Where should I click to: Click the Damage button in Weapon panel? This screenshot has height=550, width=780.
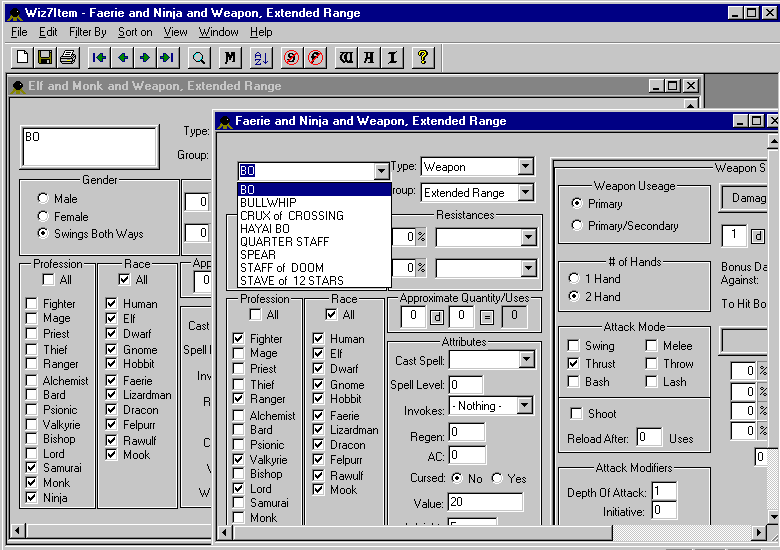pos(744,198)
